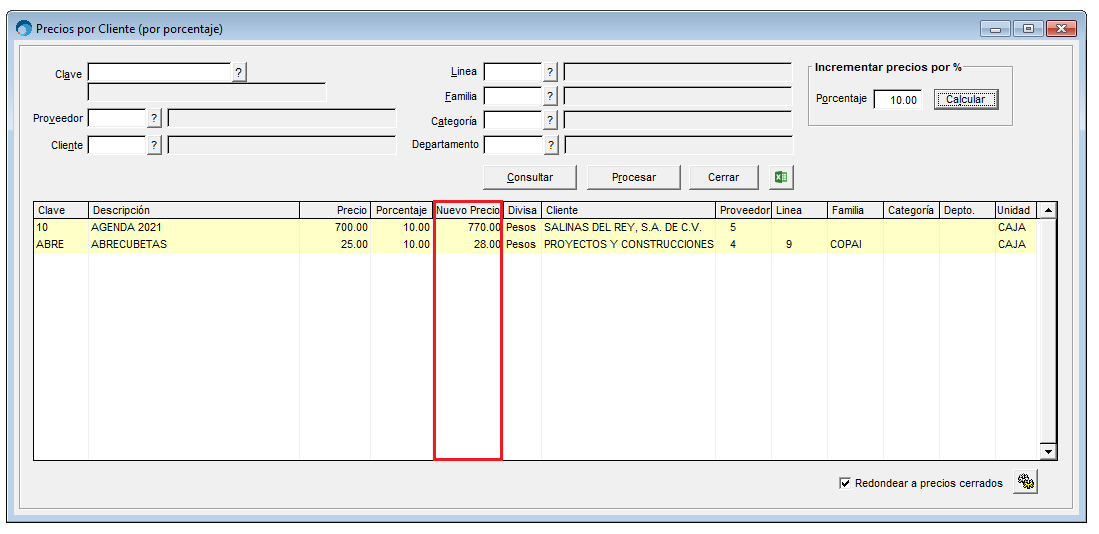This screenshot has width=1099, height=534.
Task: Click the application icon in title bar
Action: tap(24, 29)
